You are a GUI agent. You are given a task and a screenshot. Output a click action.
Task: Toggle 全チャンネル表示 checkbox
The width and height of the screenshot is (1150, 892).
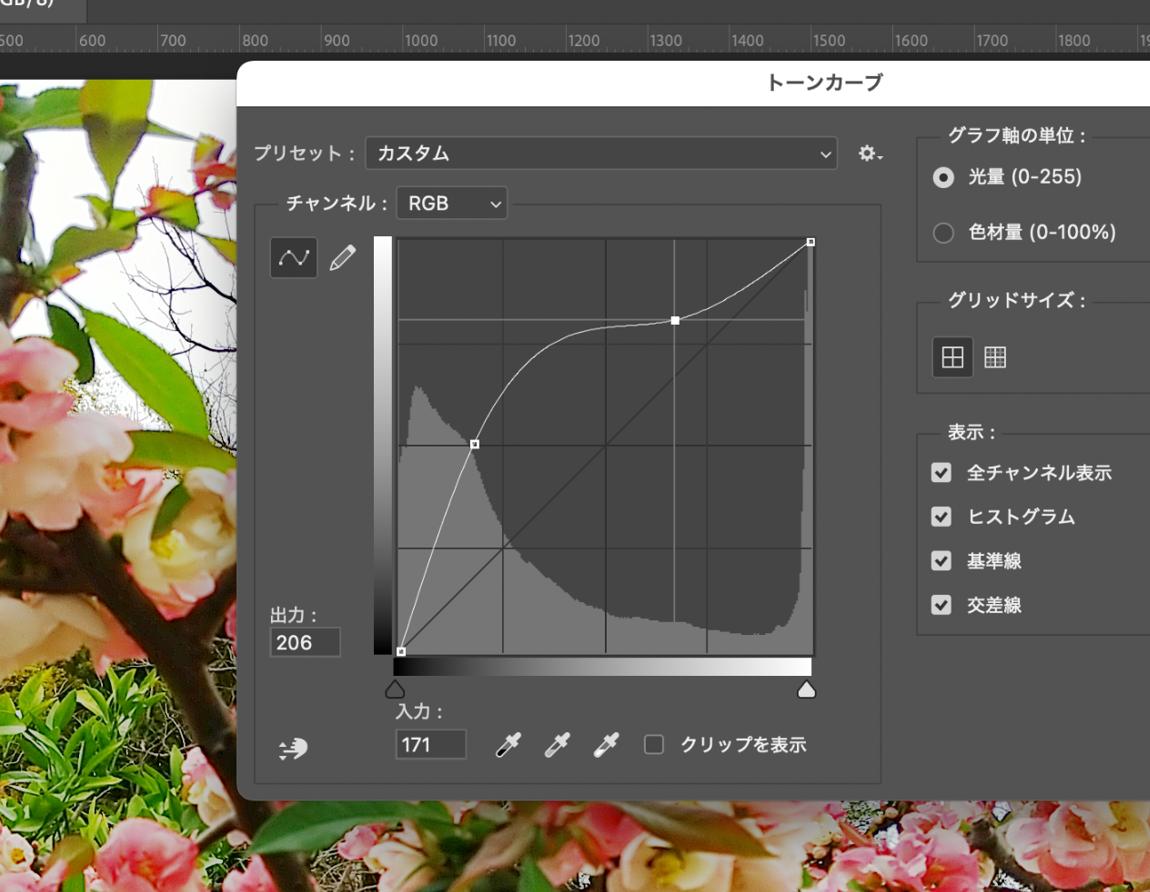tap(941, 472)
